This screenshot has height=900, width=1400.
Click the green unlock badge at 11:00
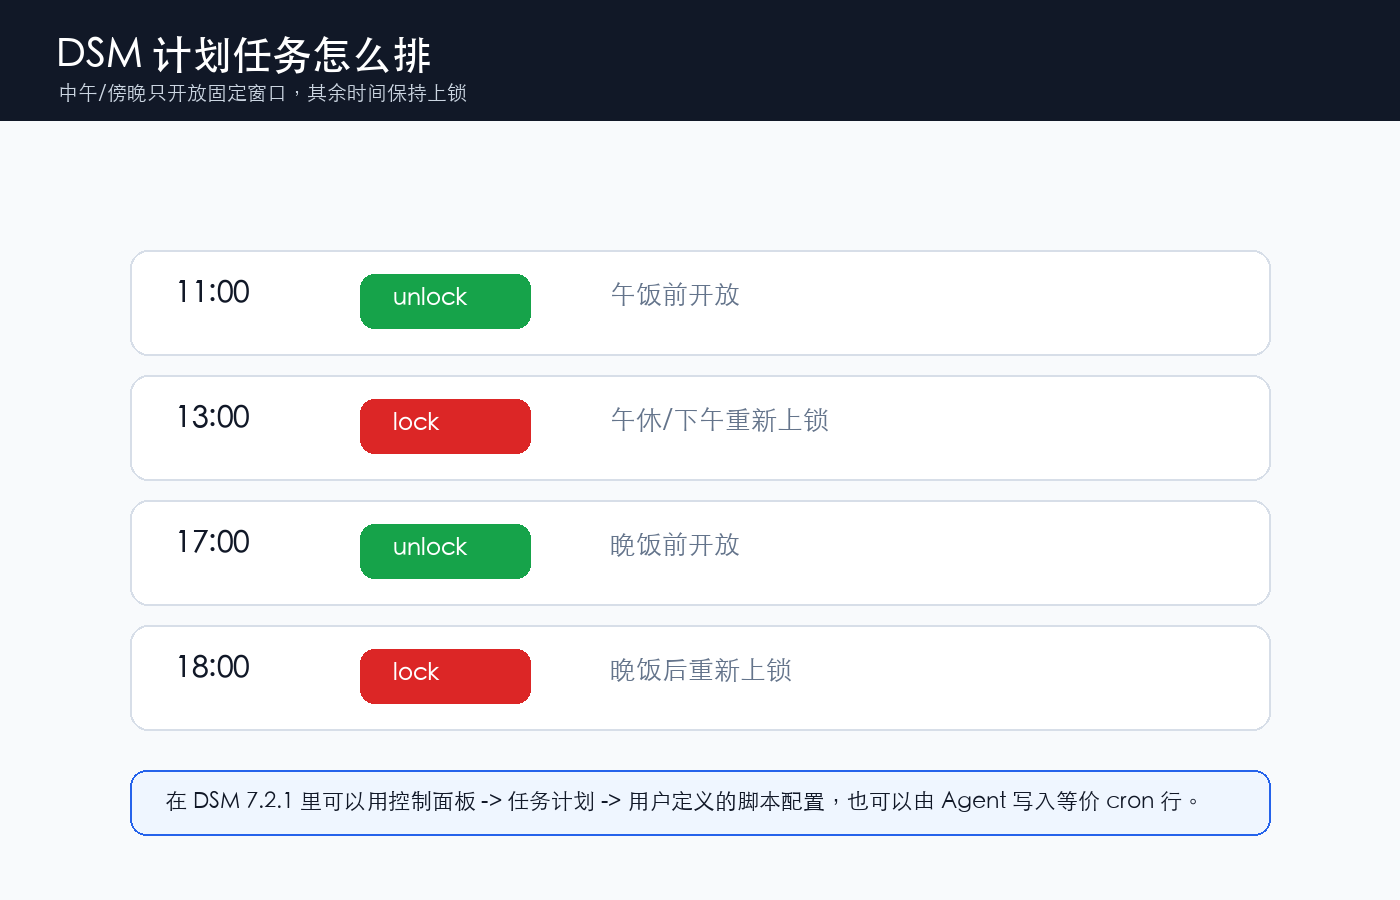tap(445, 301)
